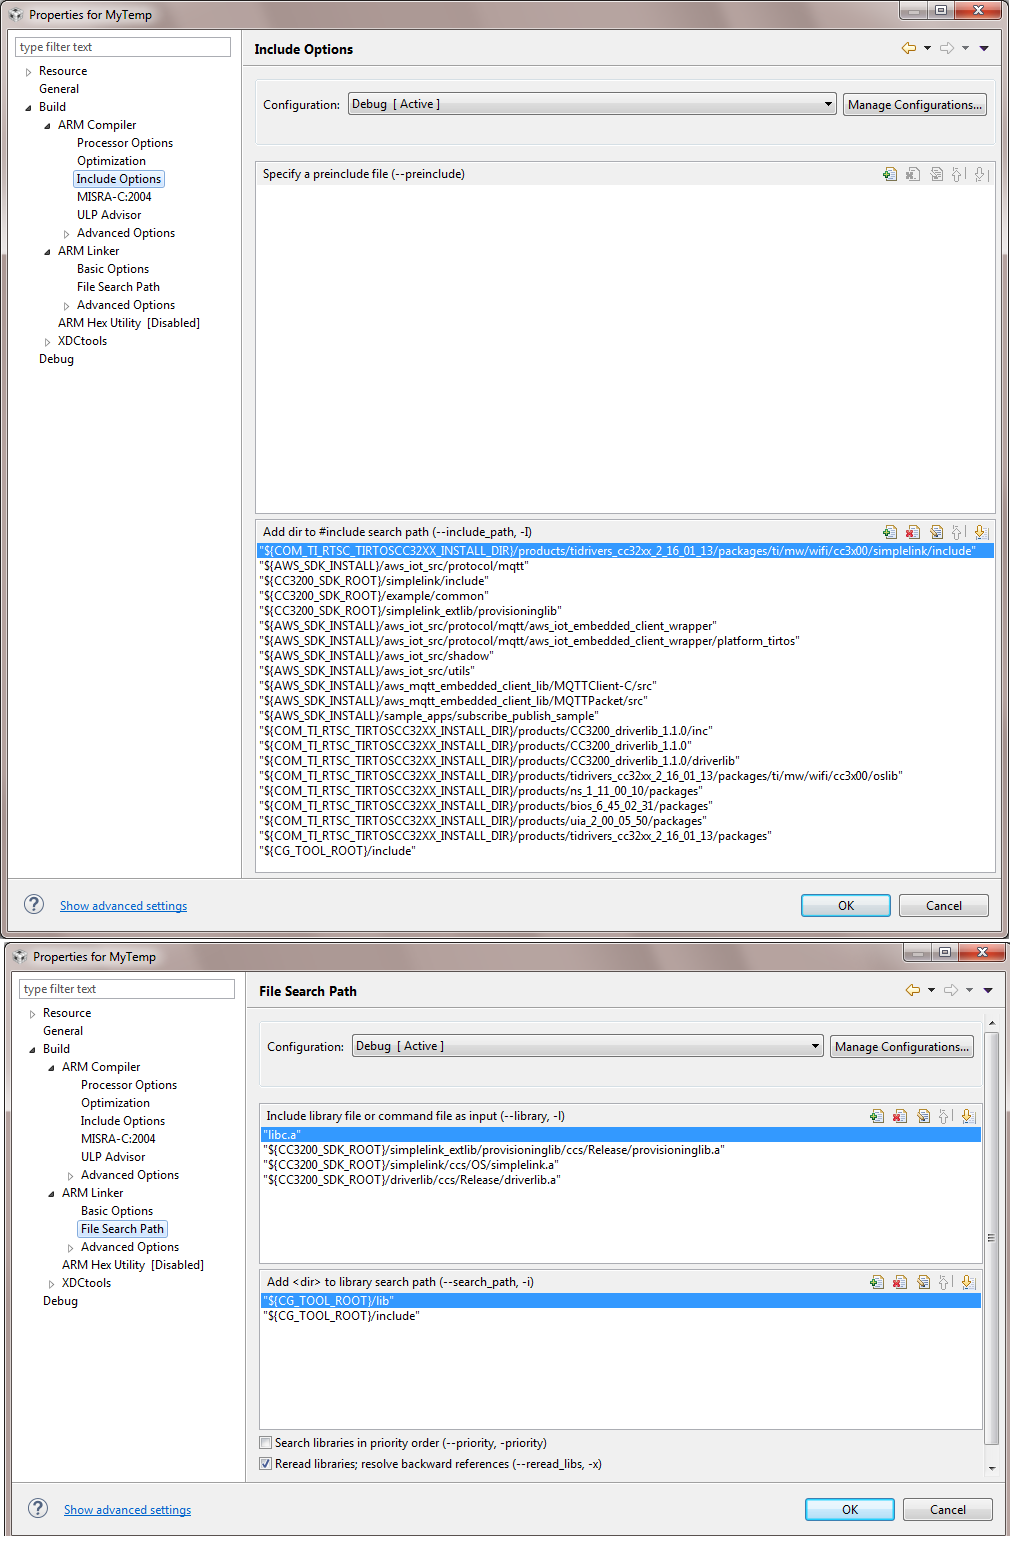Enable Search libraries in priority order
1014x1544 pixels.
(266, 1443)
